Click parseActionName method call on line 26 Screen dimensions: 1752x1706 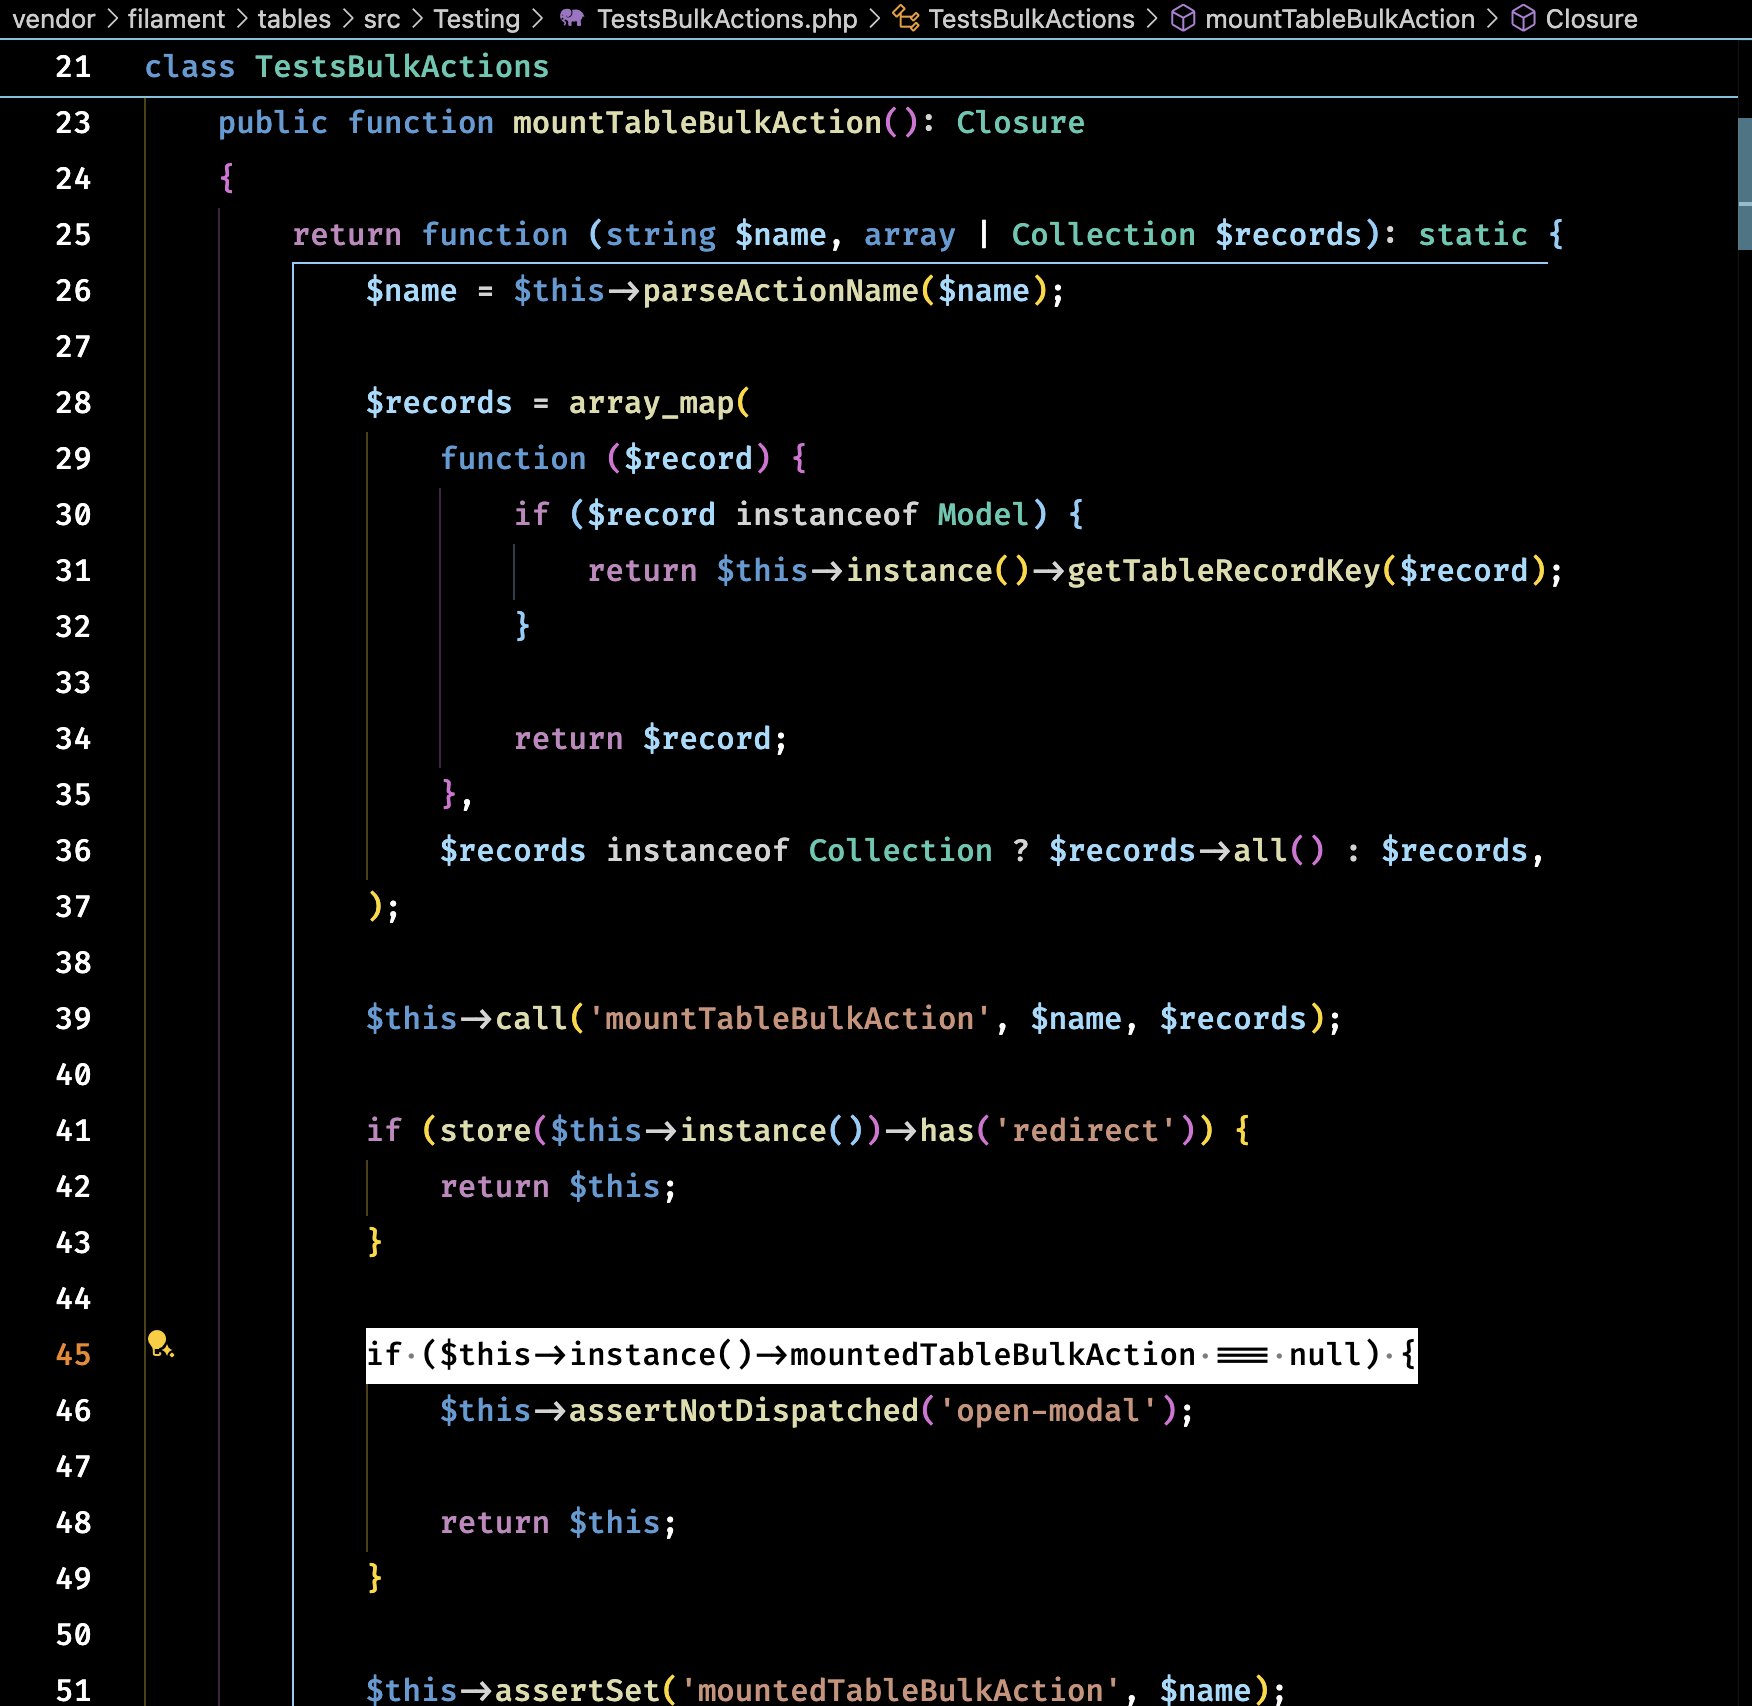coord(780,291)
